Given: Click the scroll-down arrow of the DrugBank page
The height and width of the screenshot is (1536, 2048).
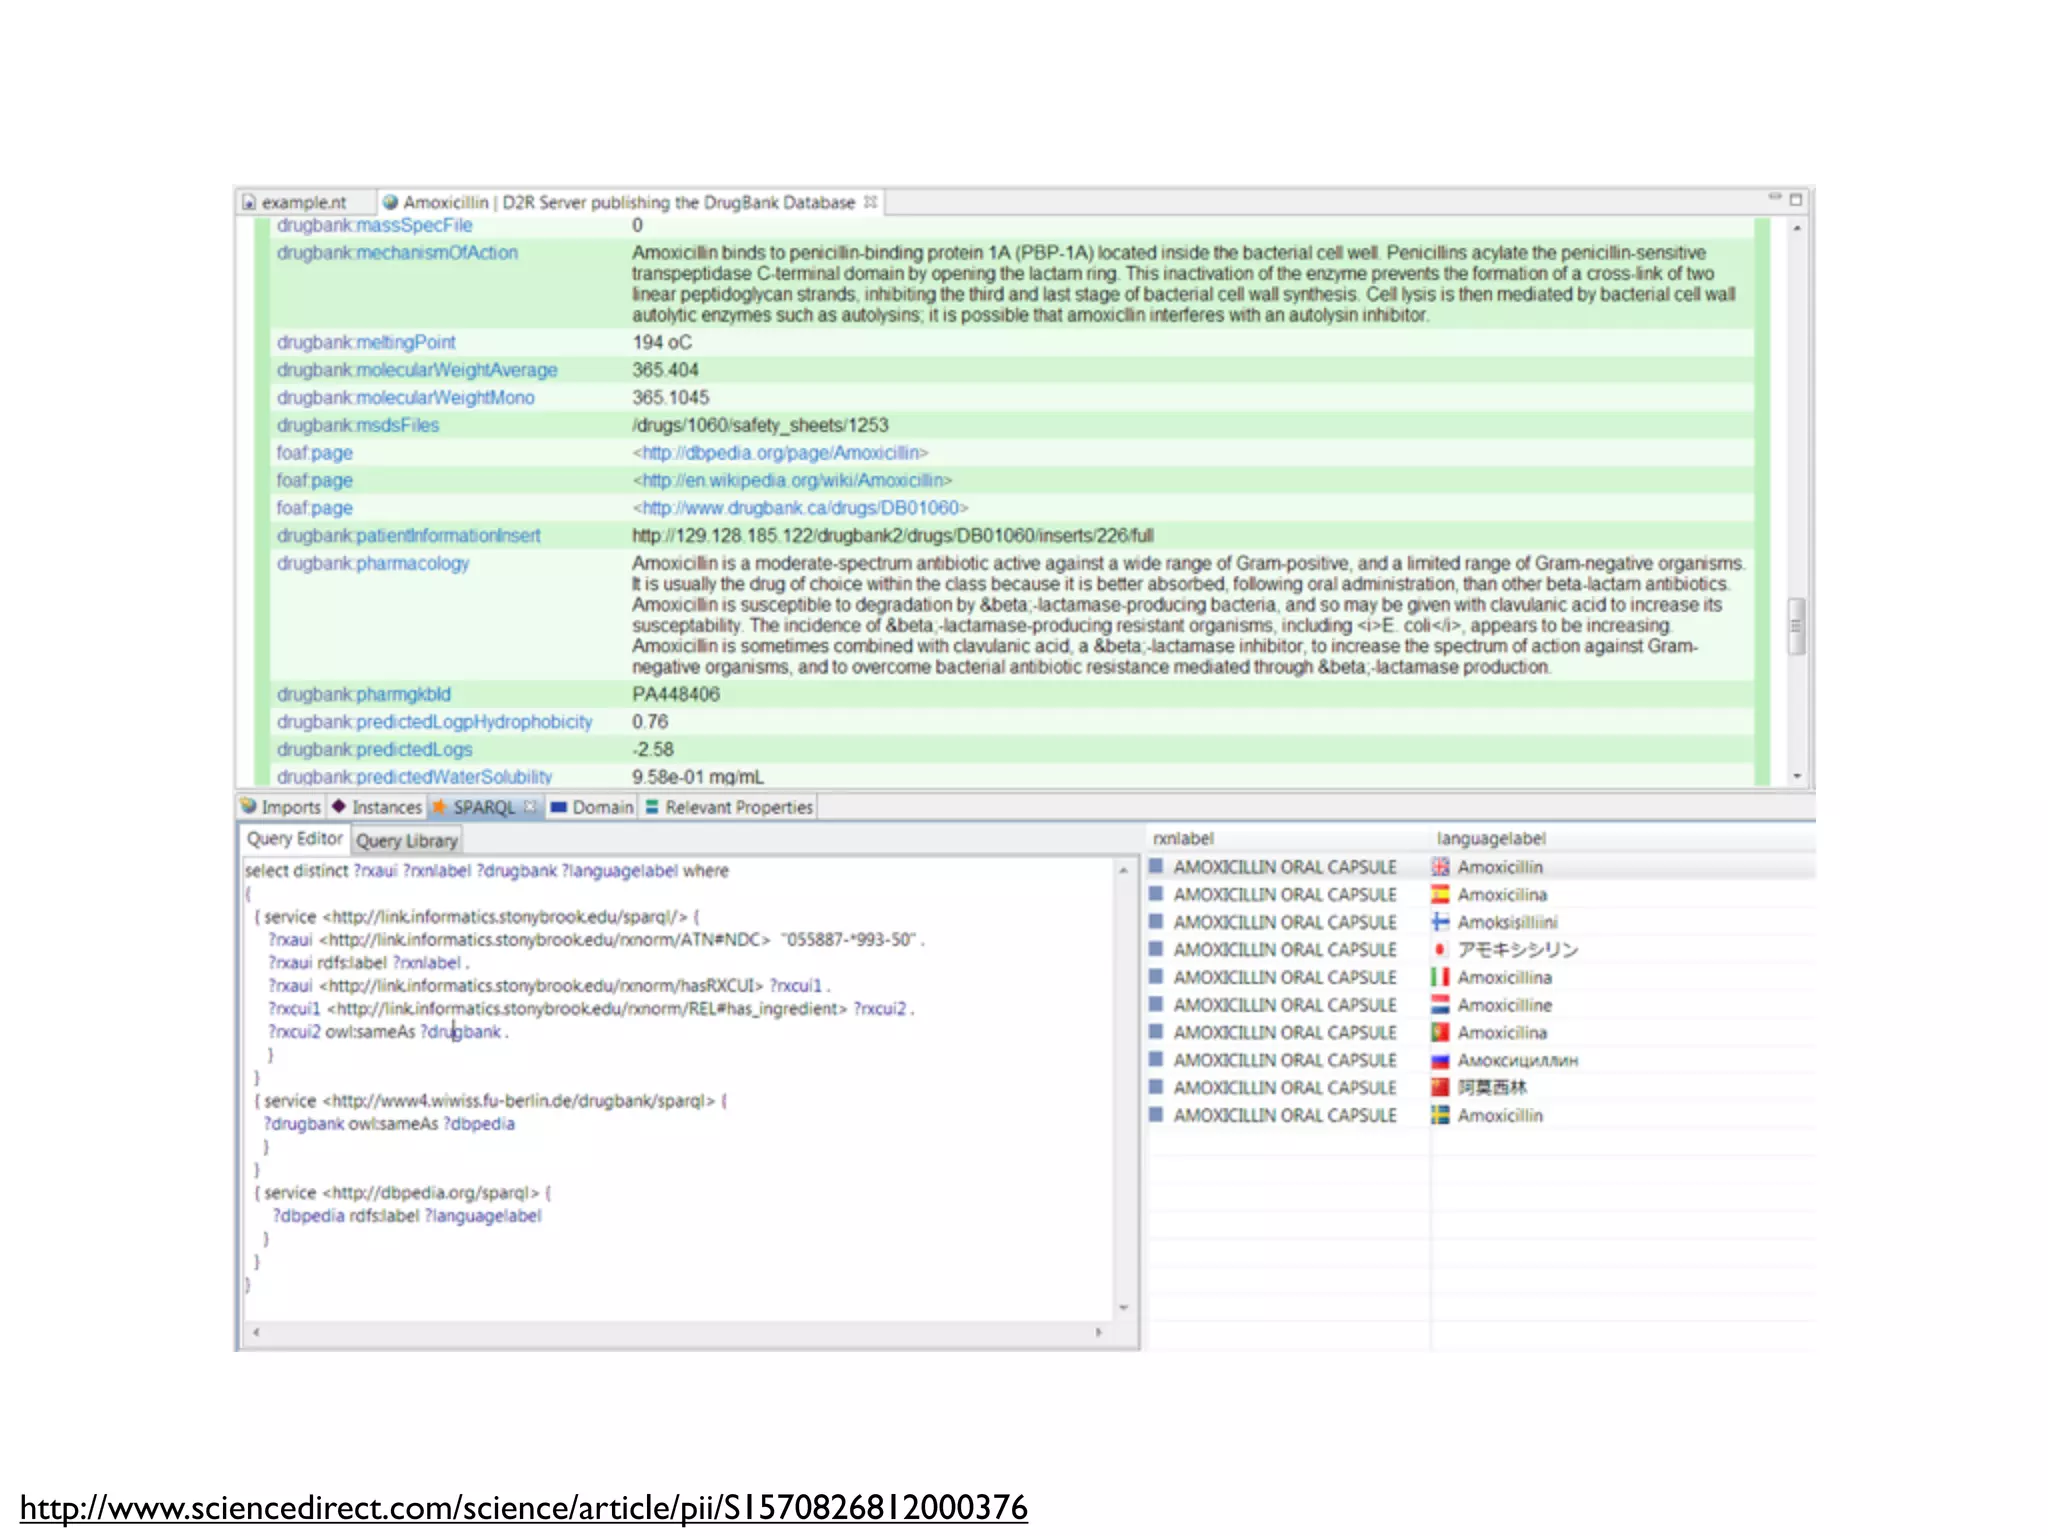Looking at the screenshot, I should click(1797, 776).
